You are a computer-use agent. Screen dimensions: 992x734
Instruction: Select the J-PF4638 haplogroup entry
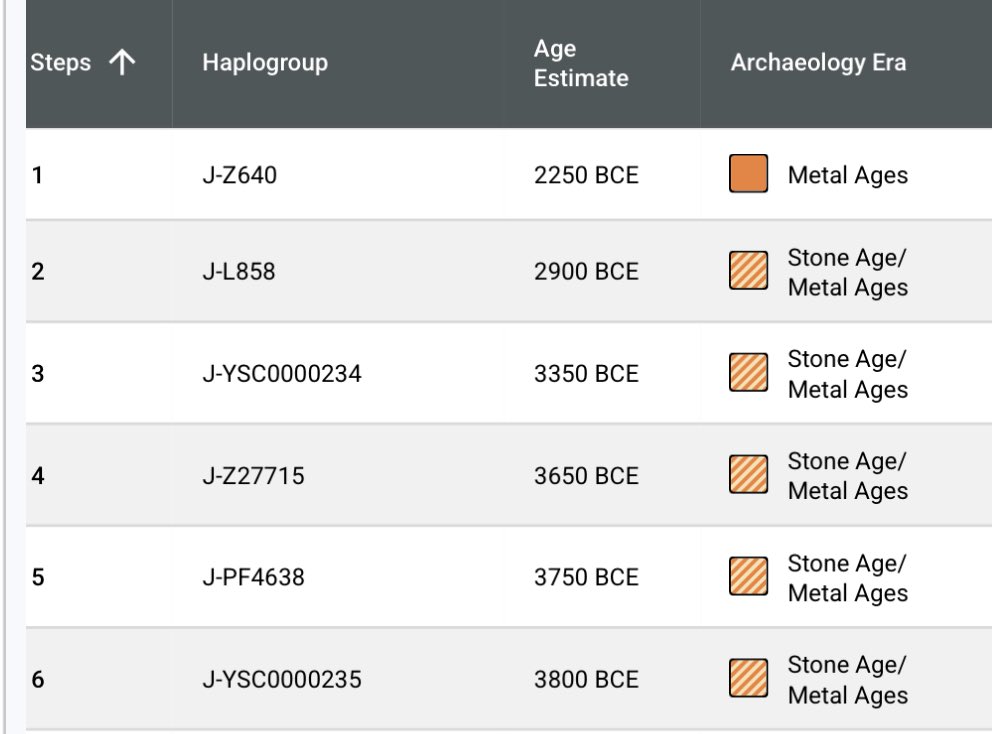pos(253,578)
